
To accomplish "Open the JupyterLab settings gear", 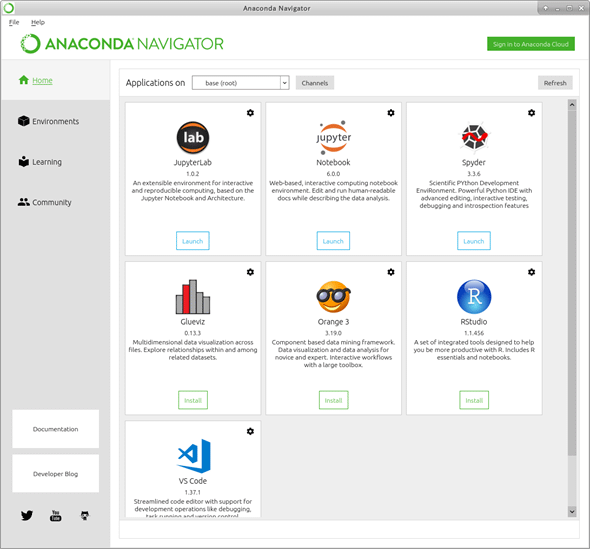I will (x=250, y=113).
